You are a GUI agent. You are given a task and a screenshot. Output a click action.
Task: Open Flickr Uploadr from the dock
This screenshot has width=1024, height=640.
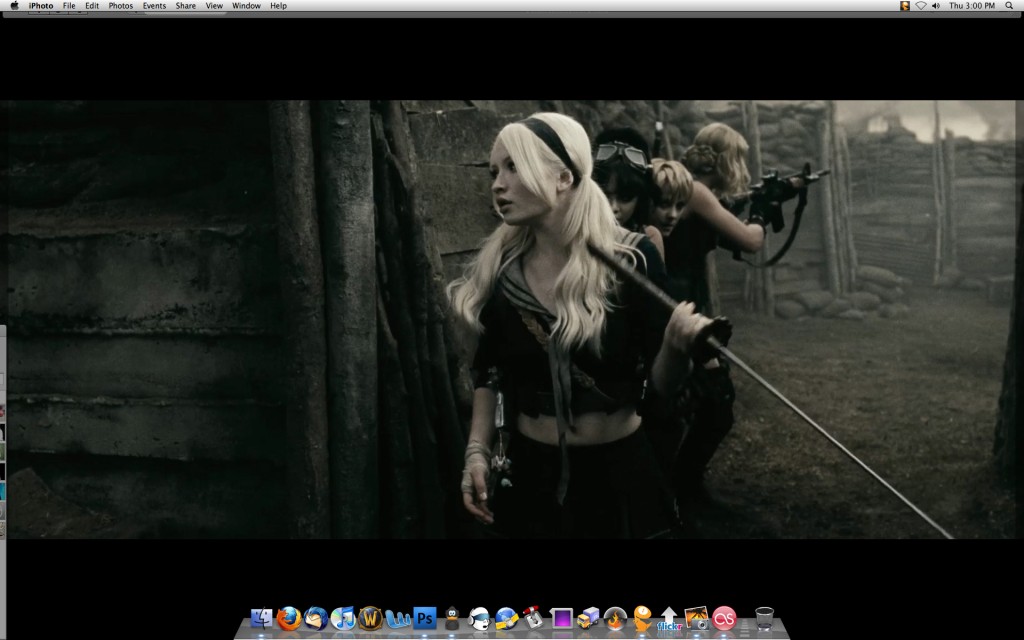(x=669, y=619)
